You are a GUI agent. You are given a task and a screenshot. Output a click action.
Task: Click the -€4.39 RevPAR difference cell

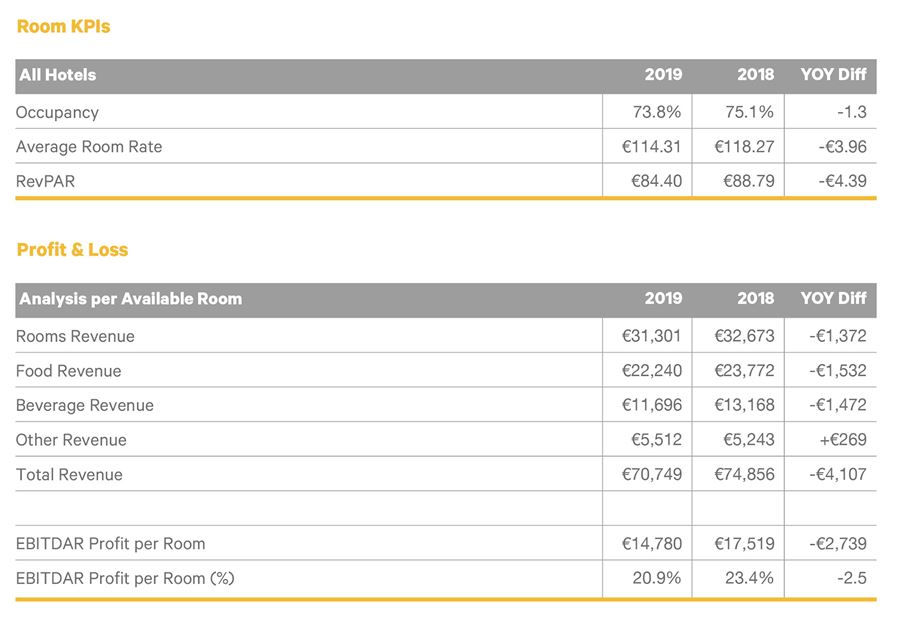tap(838, 181)
